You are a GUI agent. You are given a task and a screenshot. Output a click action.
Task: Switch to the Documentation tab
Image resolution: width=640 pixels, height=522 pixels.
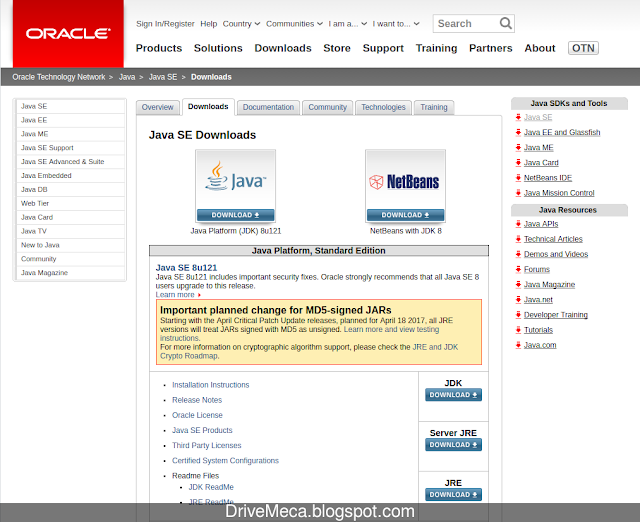tap(268, 107)
